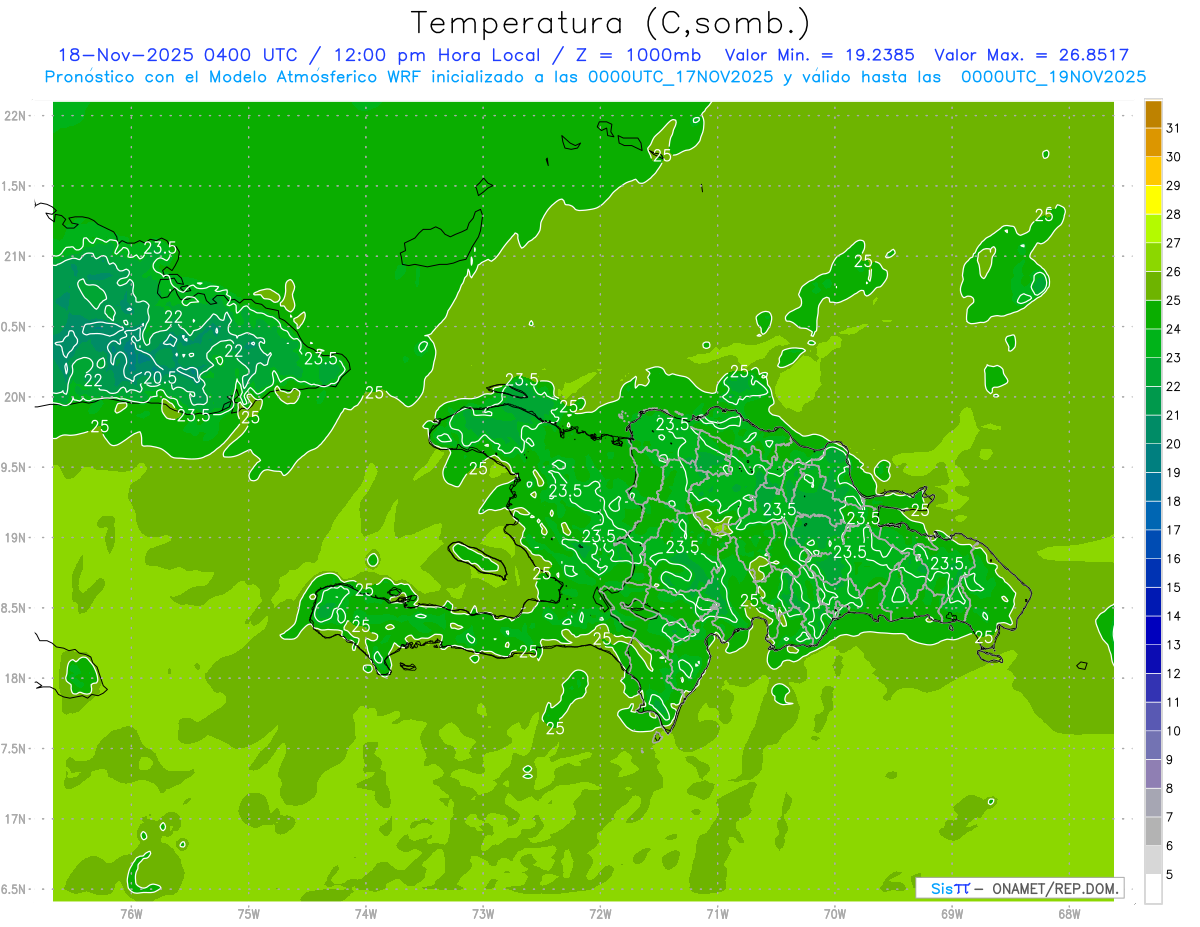Click the legend scale value '11'
The width and height of the screenshot is (1200, 927).
1173,703
